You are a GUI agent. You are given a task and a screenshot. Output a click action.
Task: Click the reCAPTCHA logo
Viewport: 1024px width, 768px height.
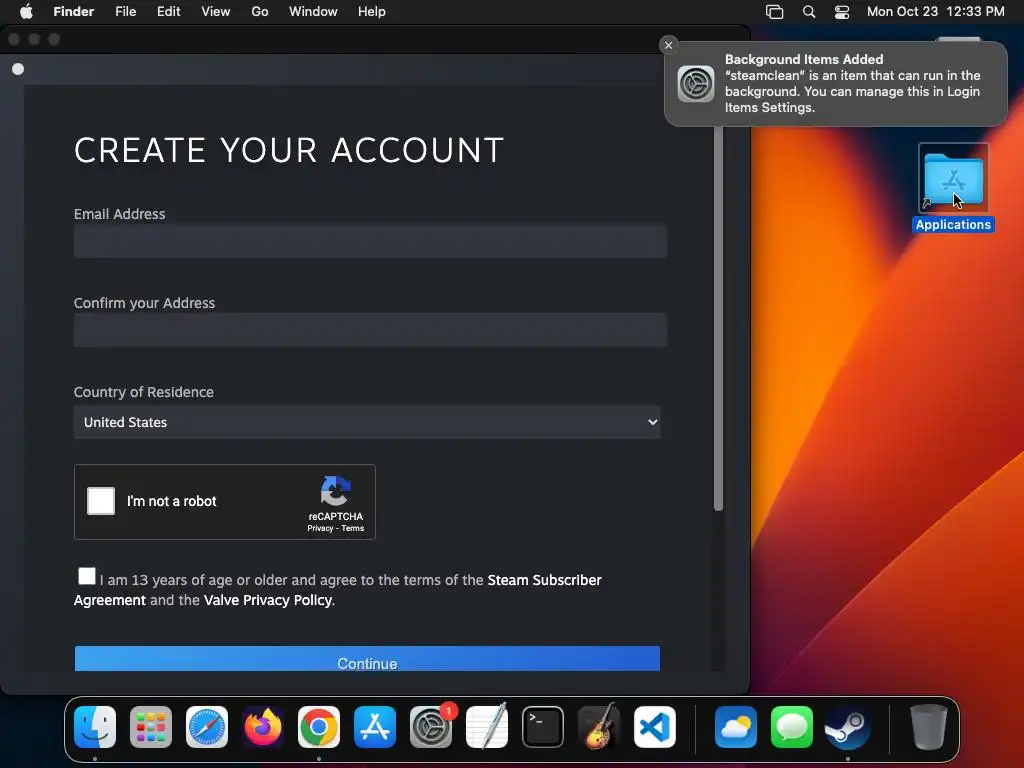pyautogui.click(x=335, y=491)
